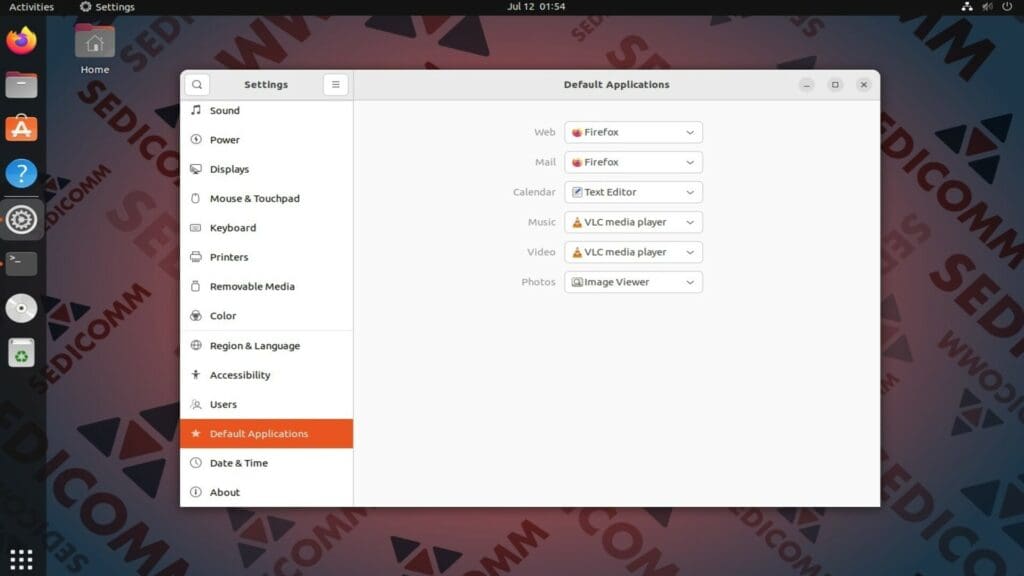Click the Color icon in sidebar
This screenshot has width=1024, height=576.
click(x=196, y=315)
